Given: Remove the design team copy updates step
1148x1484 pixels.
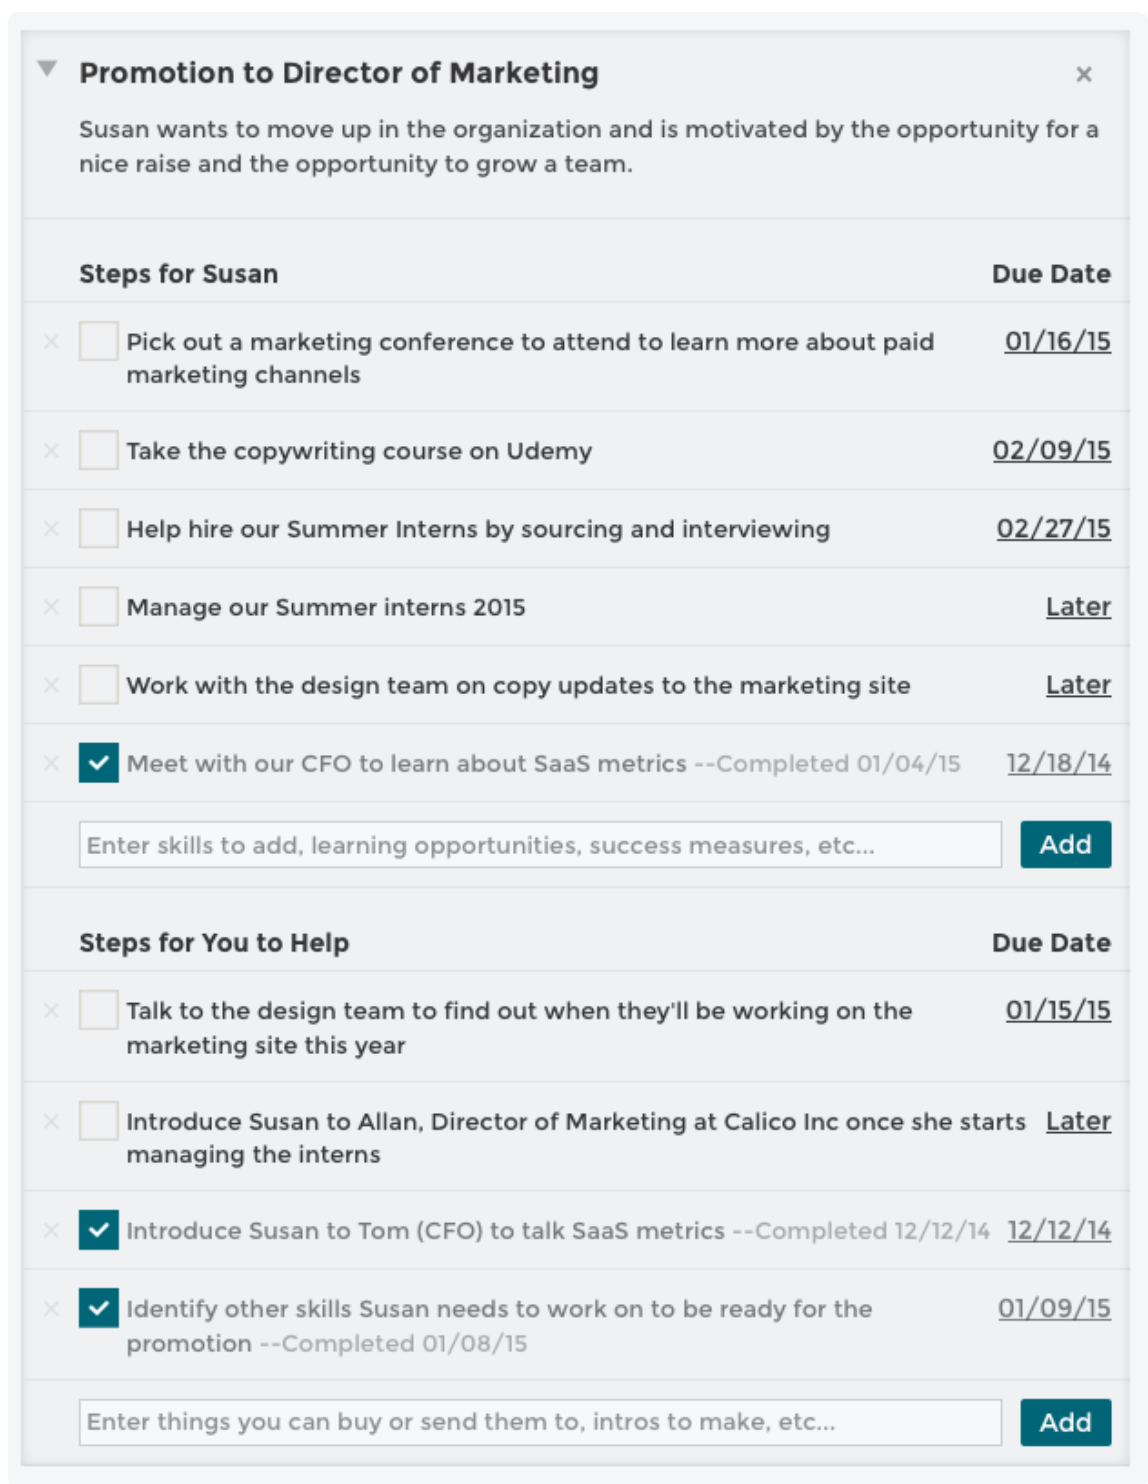Looking at the screenshot, I should tap(52, 685).
